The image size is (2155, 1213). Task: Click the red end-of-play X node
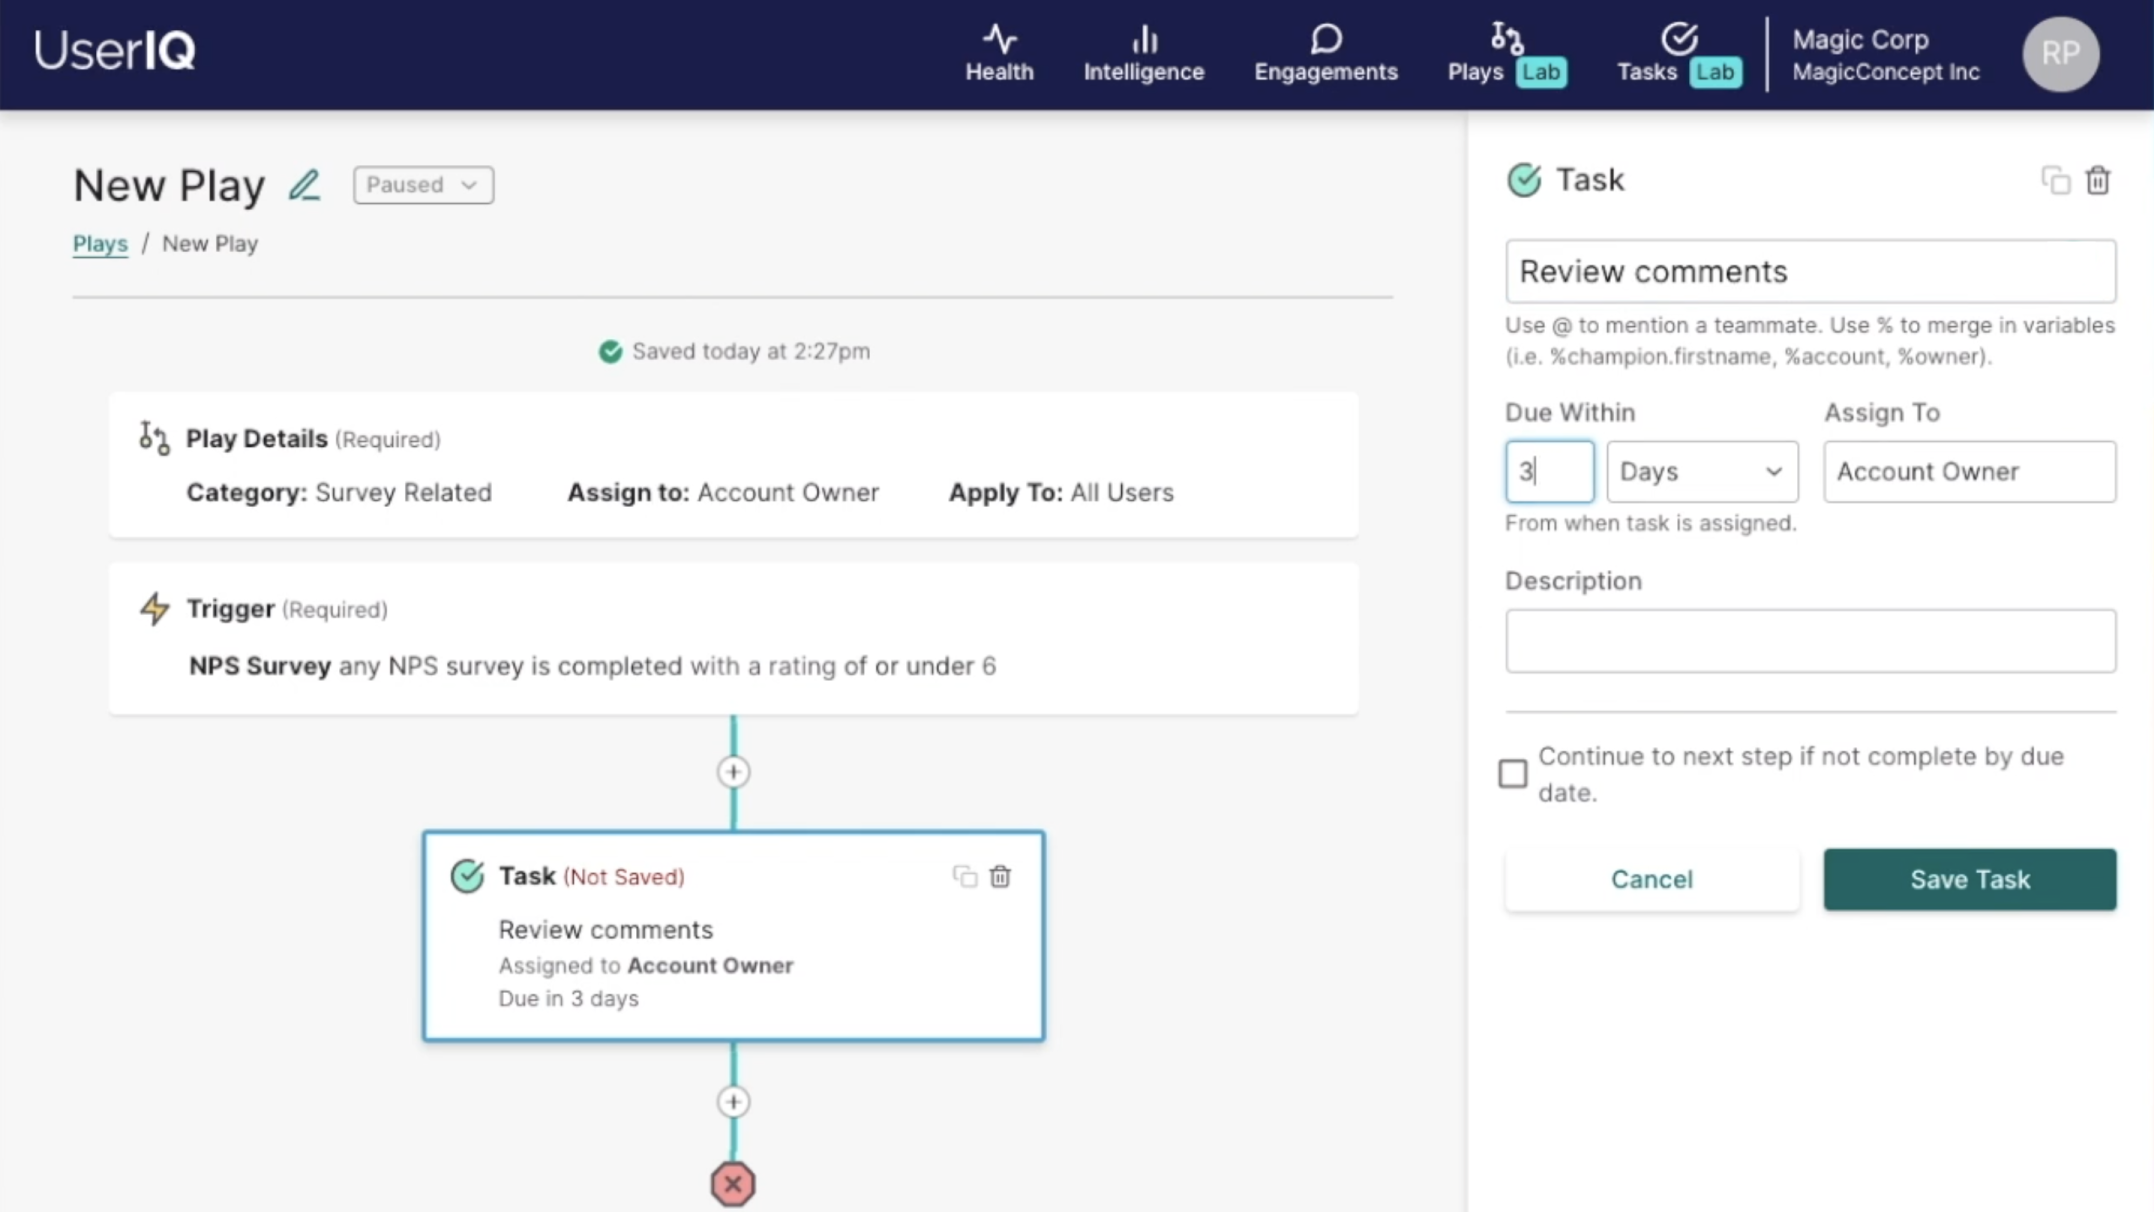[733, 1184]
